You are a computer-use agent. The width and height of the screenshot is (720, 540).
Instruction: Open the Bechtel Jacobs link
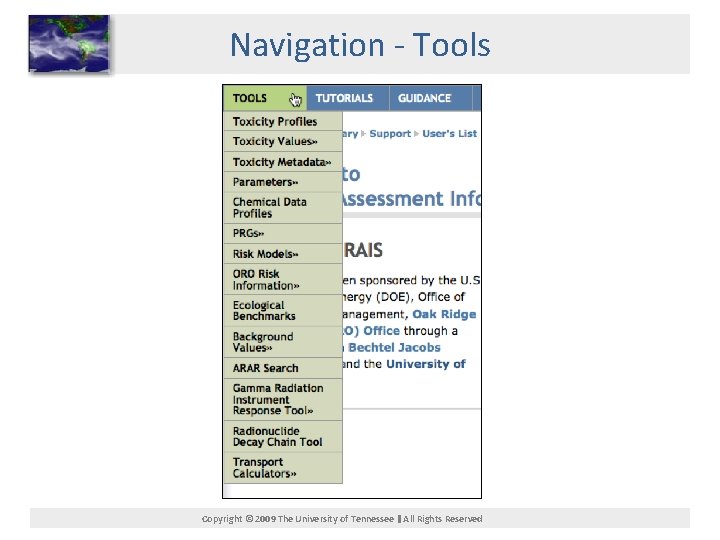click(394, 347)
